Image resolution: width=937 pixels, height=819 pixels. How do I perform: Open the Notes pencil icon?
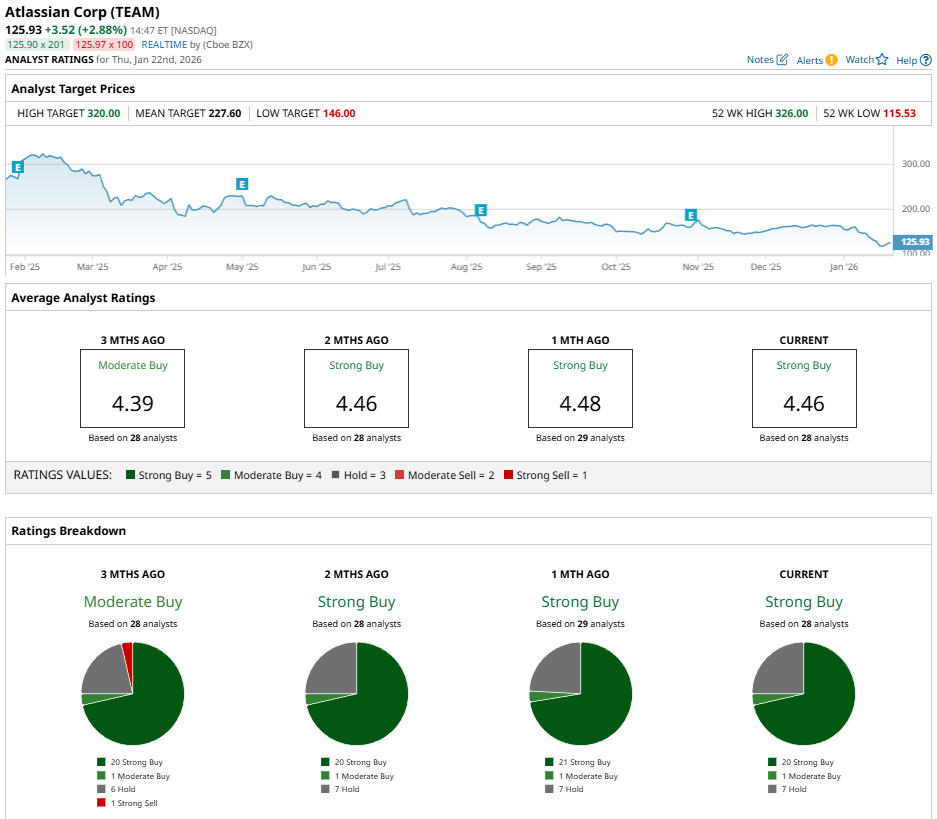point(782,60)
